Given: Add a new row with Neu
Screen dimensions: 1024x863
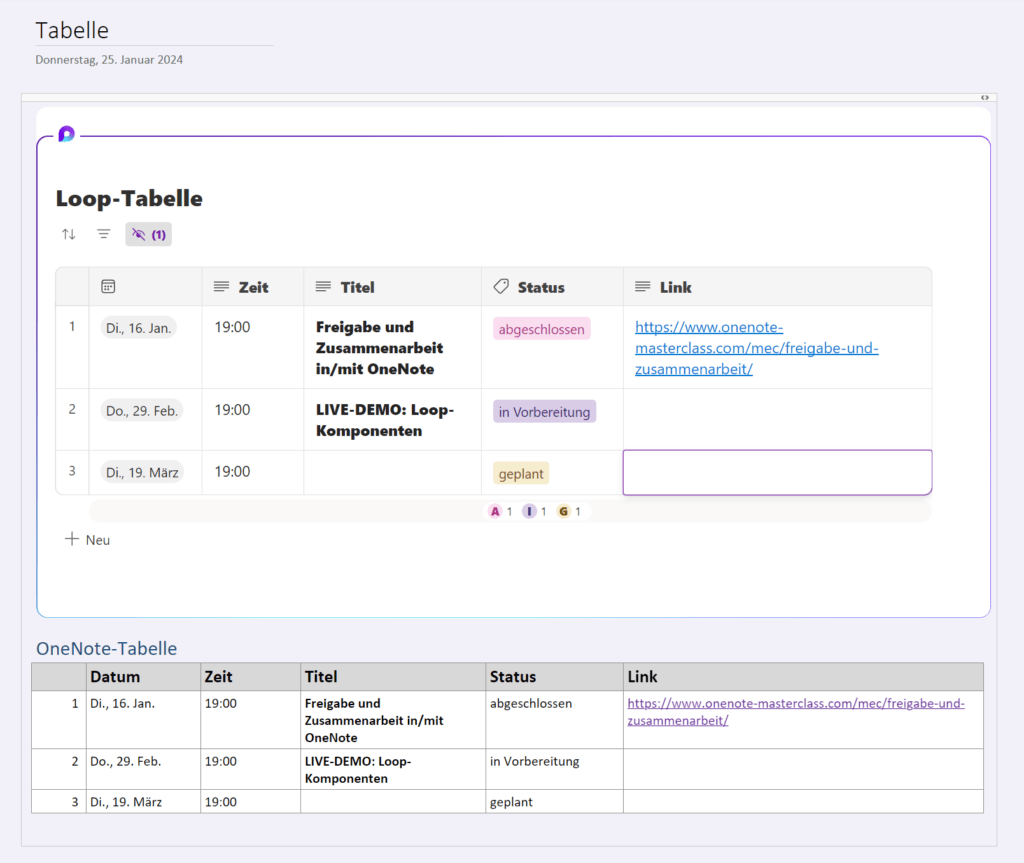Looking at the screenshot, I should [88, 540].
